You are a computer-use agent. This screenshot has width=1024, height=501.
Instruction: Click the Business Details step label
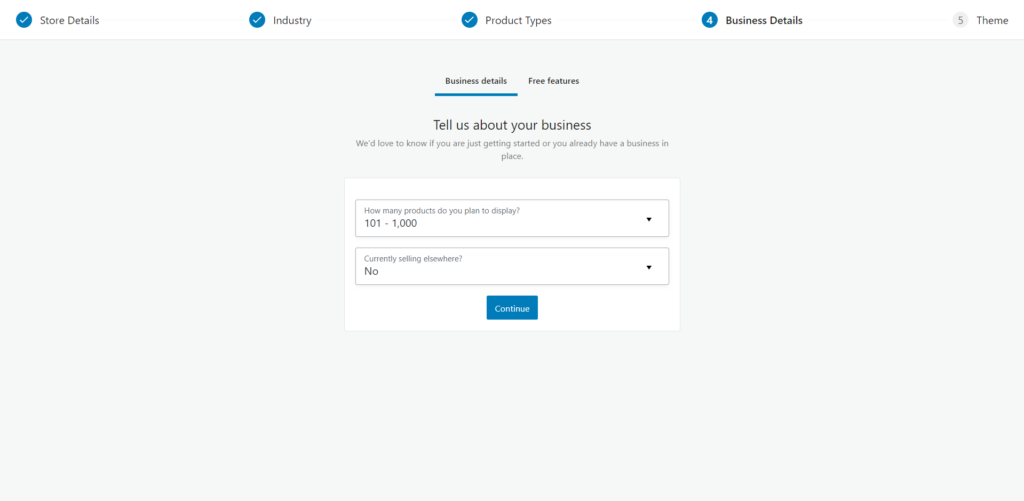764,20
